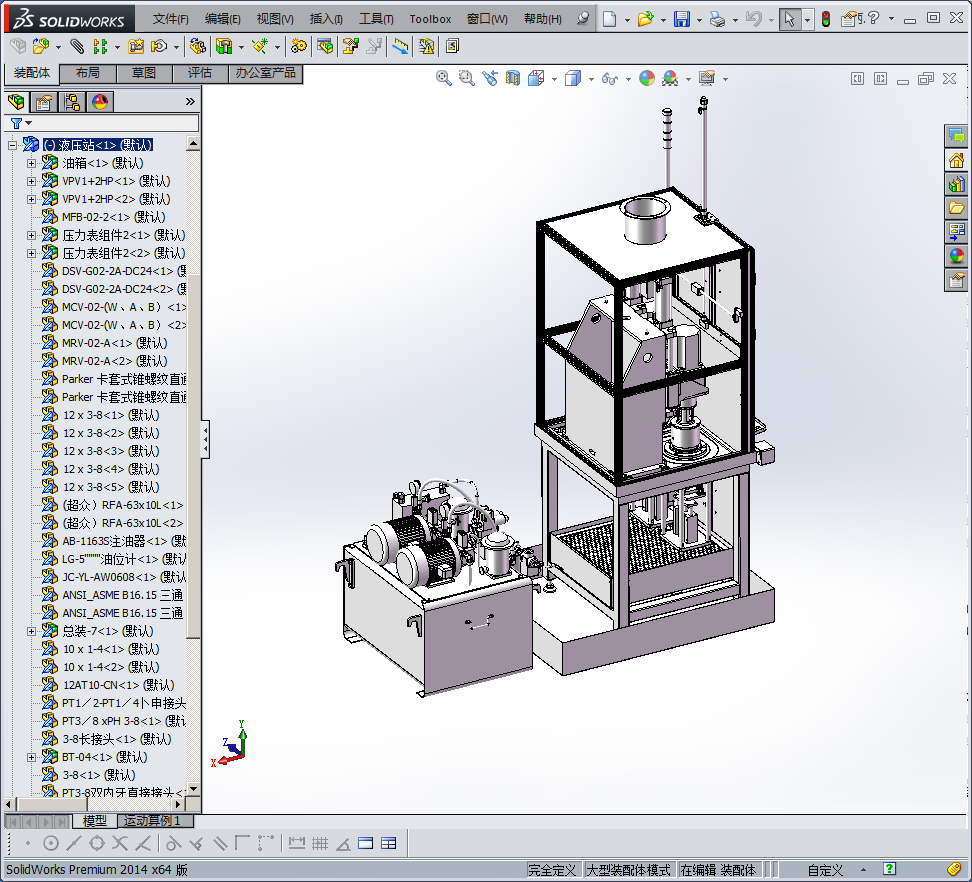The height and width of the screenshot is (882, 972).
Task: Expand the 油箱<1> tree node
Action: point(31,163)
